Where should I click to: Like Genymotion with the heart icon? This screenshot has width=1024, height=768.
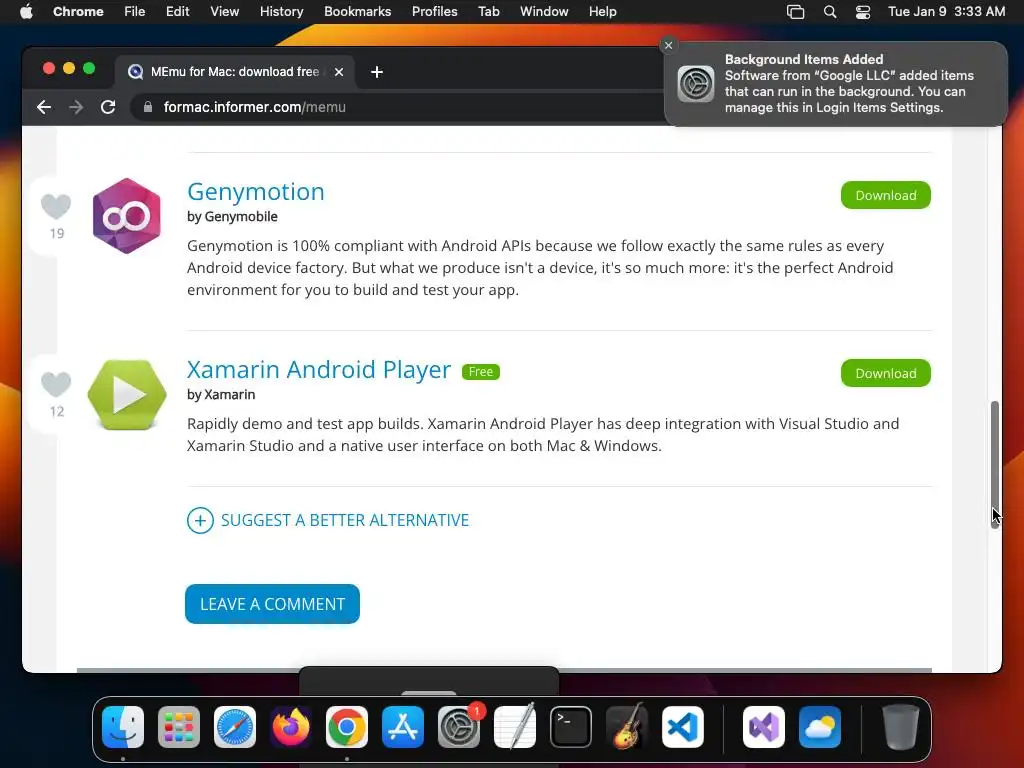tap(56, 207)
